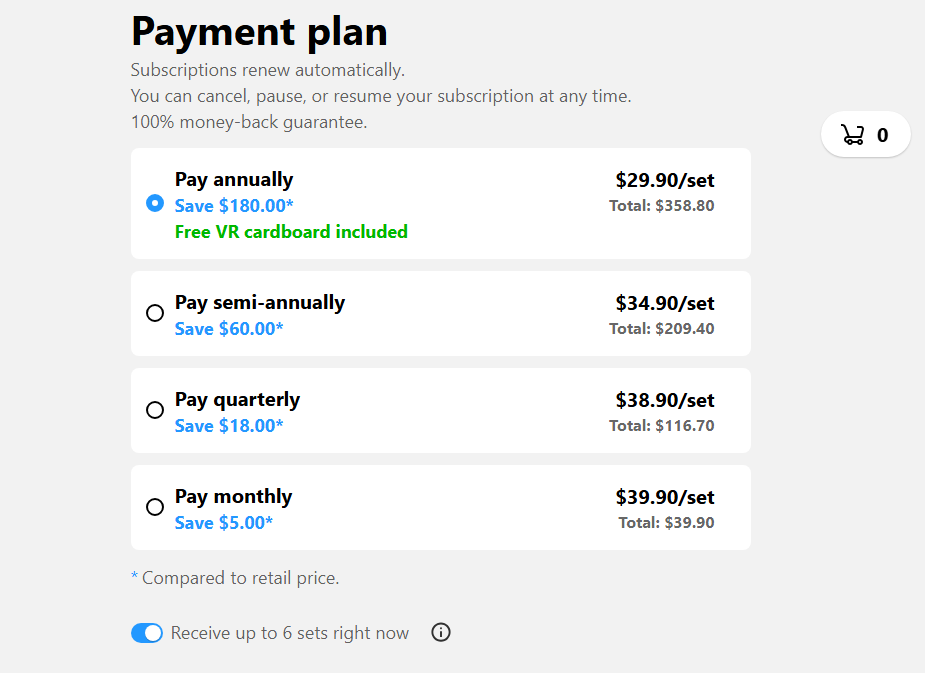Viewport: 925px width, 673px height.
Task: Click the $29.90/set annual price
Action: 665,180
